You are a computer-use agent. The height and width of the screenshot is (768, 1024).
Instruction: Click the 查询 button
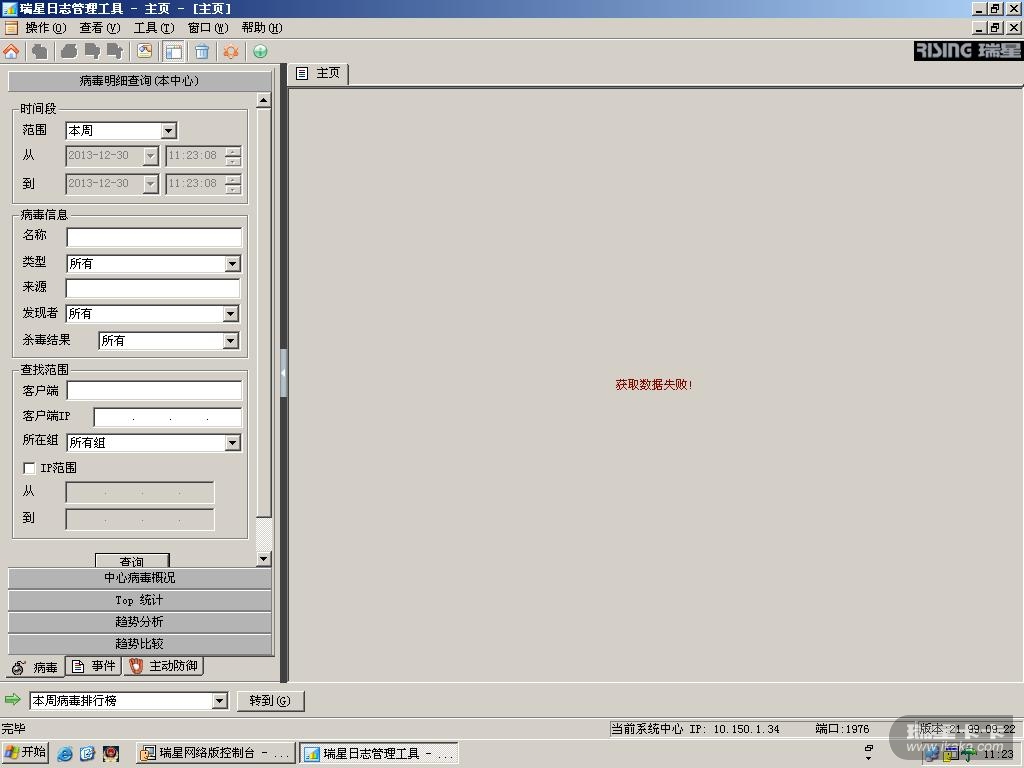click(x=132, y=560)
